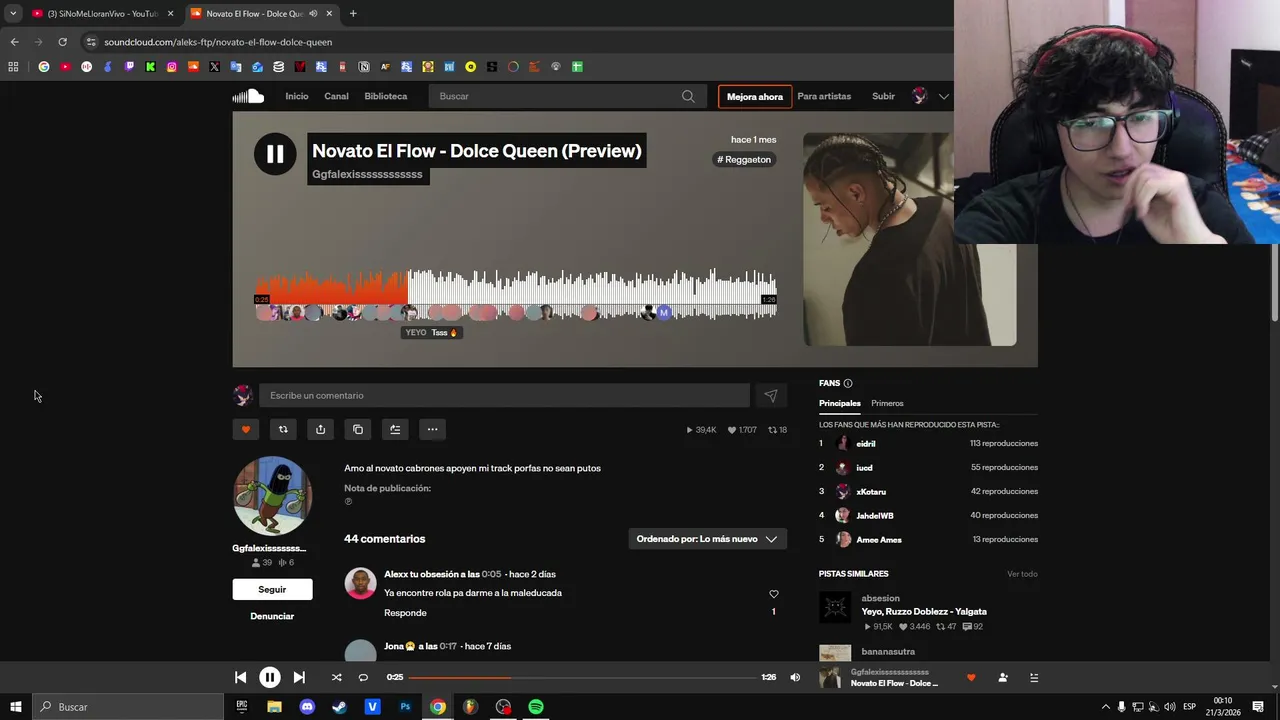Image resolution: width=1280 pixels, height=720 pixels.
Task: Open the Kick bookmark icon
Action: click(x=150, y=67)
